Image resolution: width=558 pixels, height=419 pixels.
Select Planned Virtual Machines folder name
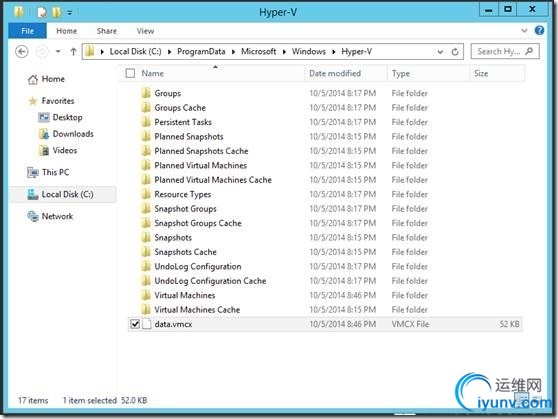pyautogui.click(x=200, y=166)
